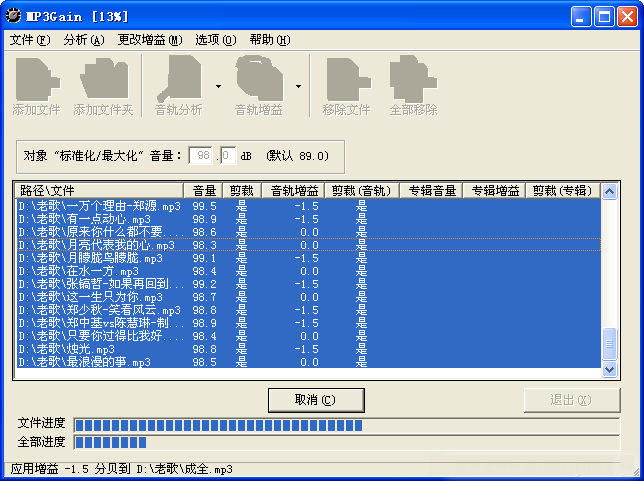Screen dimensions: 644x481
Task: Open the 分析(A) menu
Action: tap(84, 40)
